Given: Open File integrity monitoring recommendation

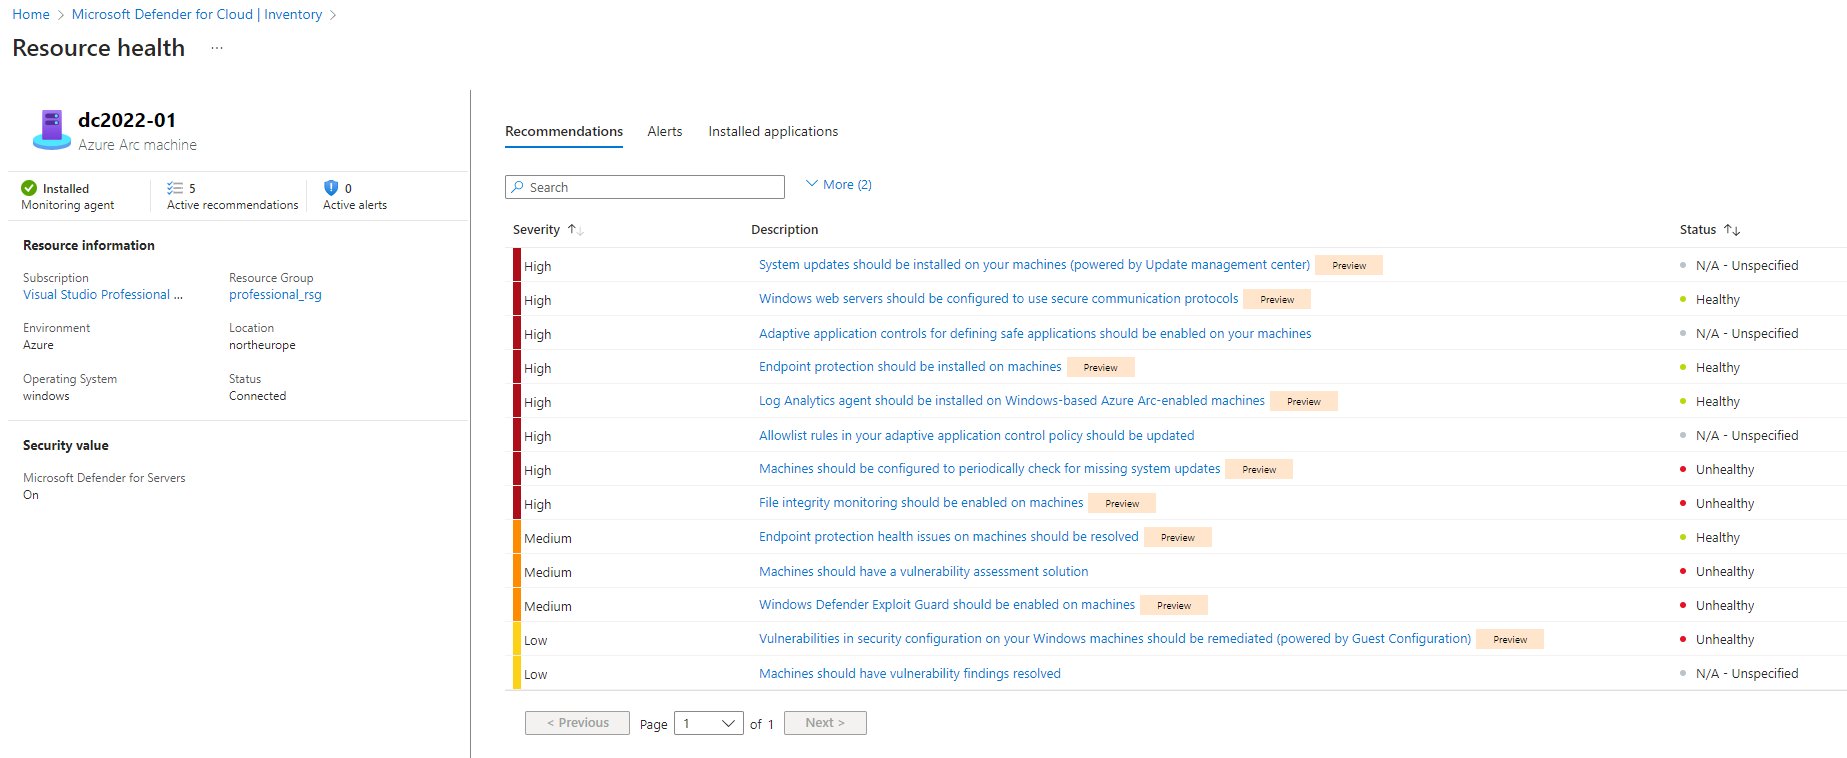Looking at the screenshot, I should coord(920,503).
